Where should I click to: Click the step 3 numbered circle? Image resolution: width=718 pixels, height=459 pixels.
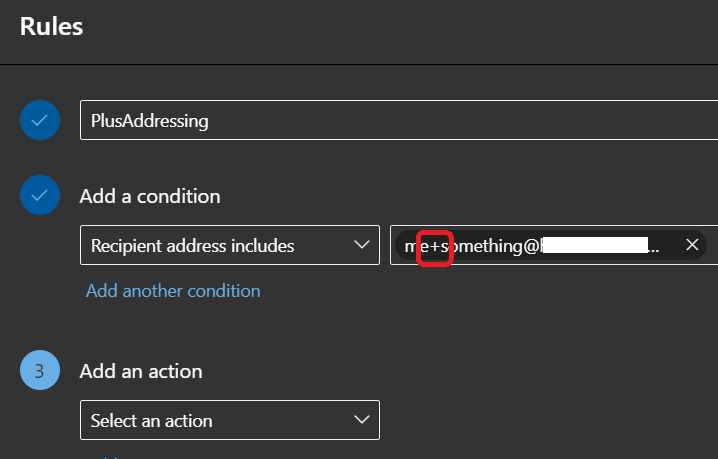[40, 371]
